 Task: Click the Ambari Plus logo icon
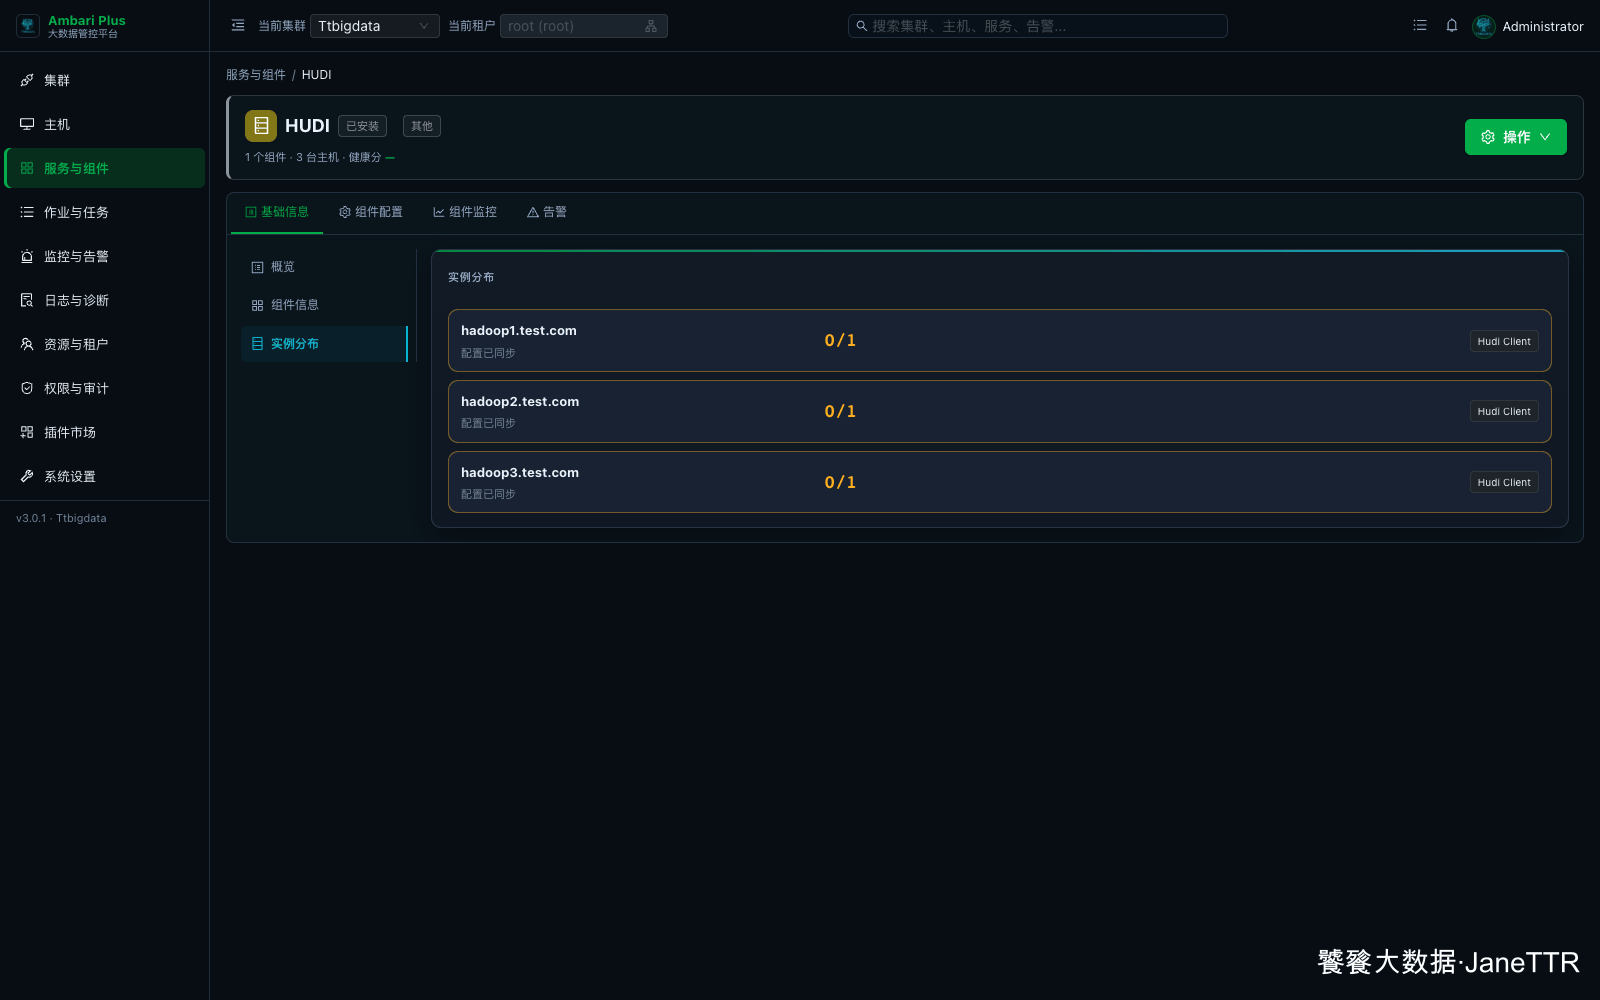tap(28, 26)
